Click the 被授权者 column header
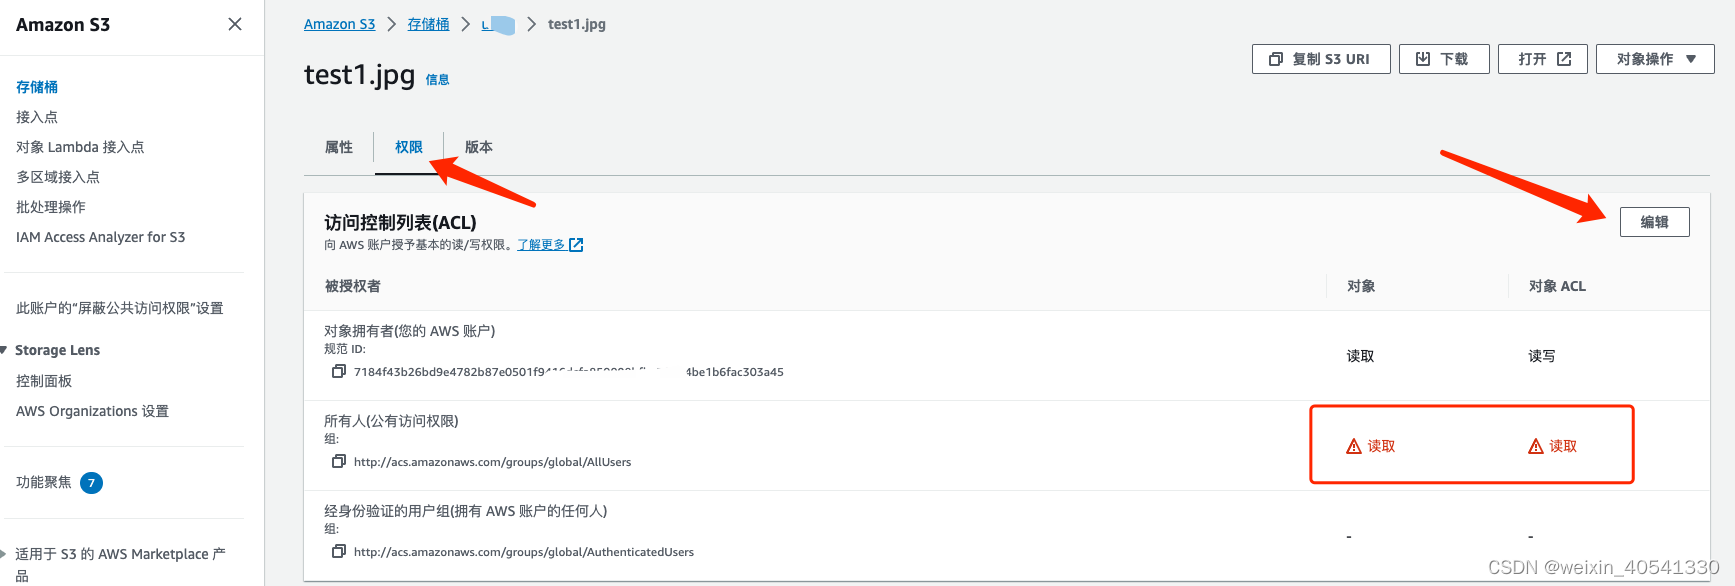 352,286
